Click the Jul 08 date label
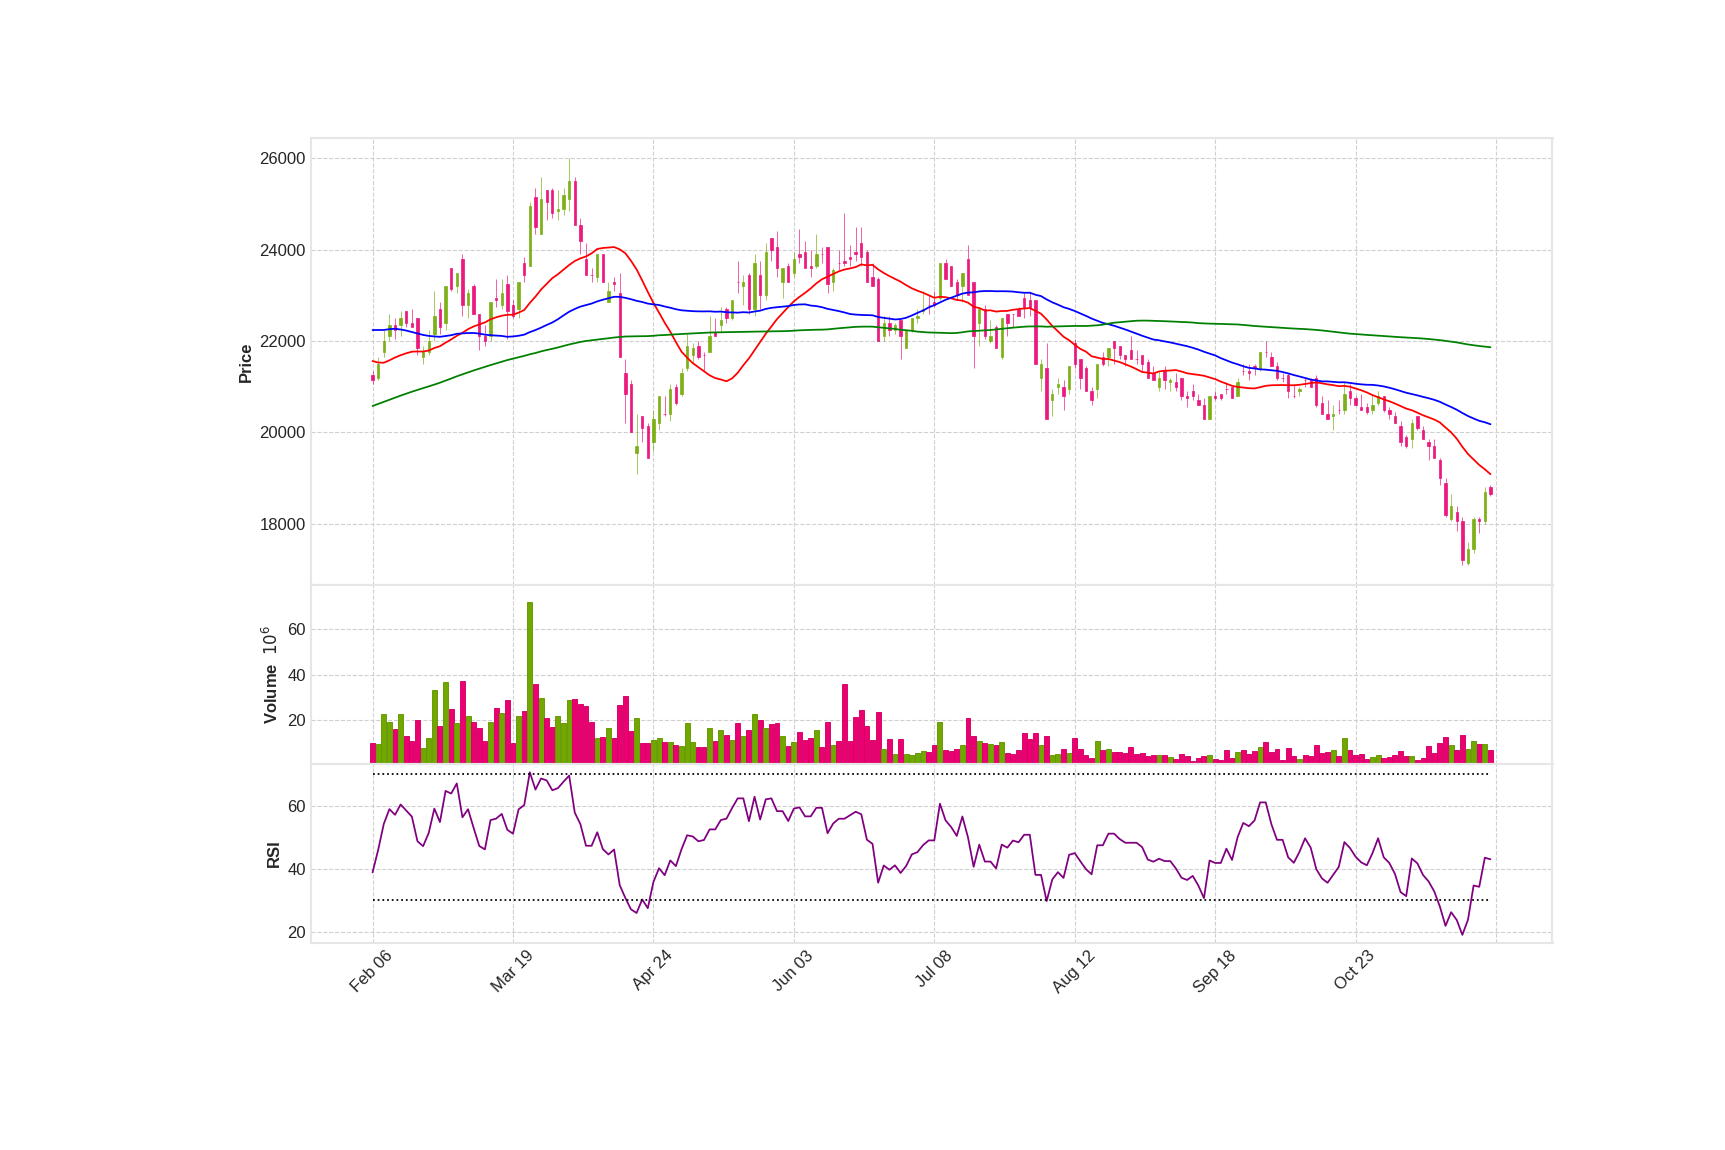1725x1150 pixels. click(933, 970)
